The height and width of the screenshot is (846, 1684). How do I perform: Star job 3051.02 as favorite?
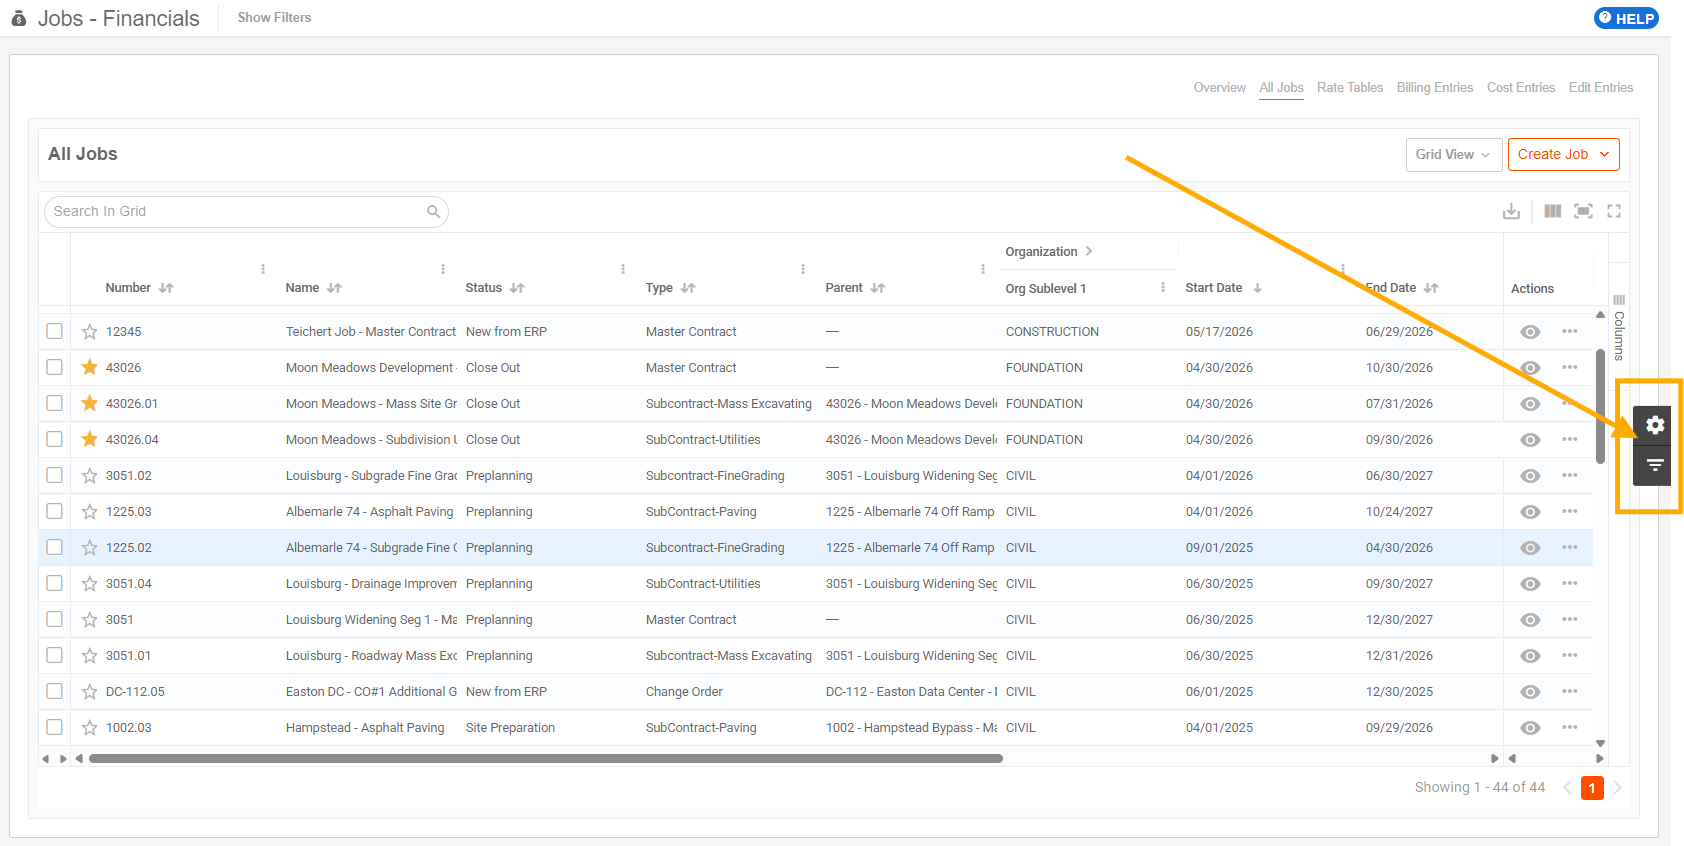coord(89,475)
